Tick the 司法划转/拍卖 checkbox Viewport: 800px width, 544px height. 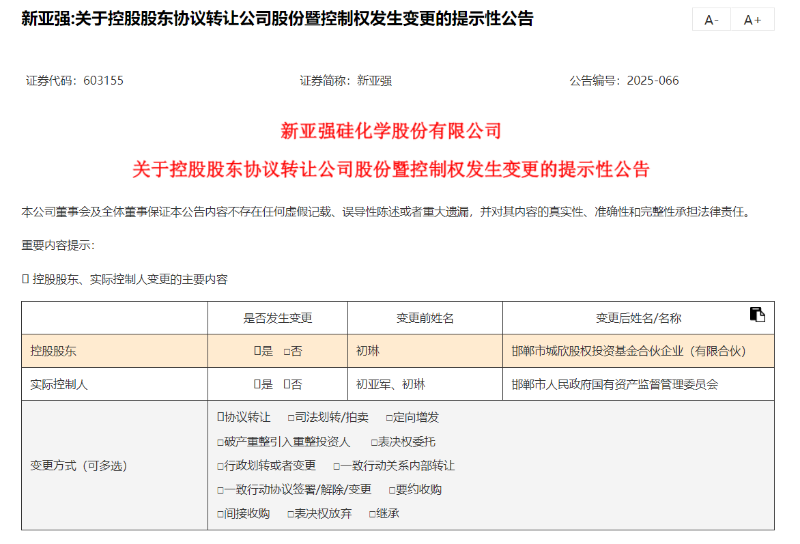pyautogui.click(x=291, y=418)
